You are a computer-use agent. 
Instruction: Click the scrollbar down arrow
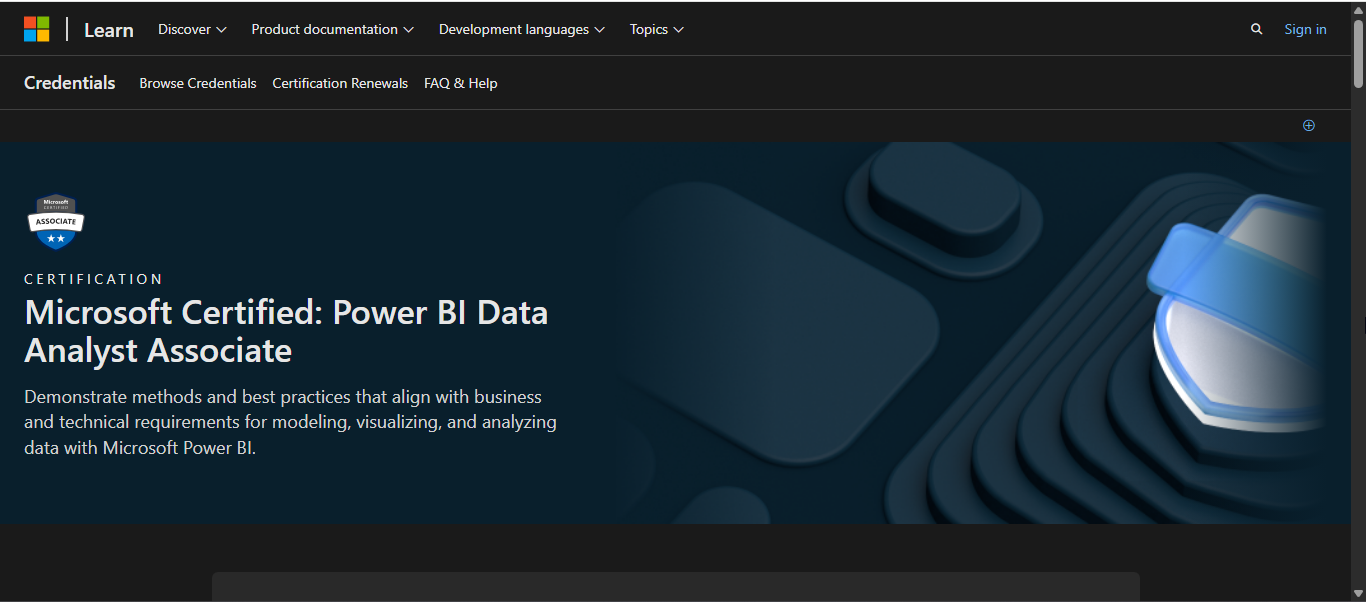pyautogui.click(x=1358, y=594)
